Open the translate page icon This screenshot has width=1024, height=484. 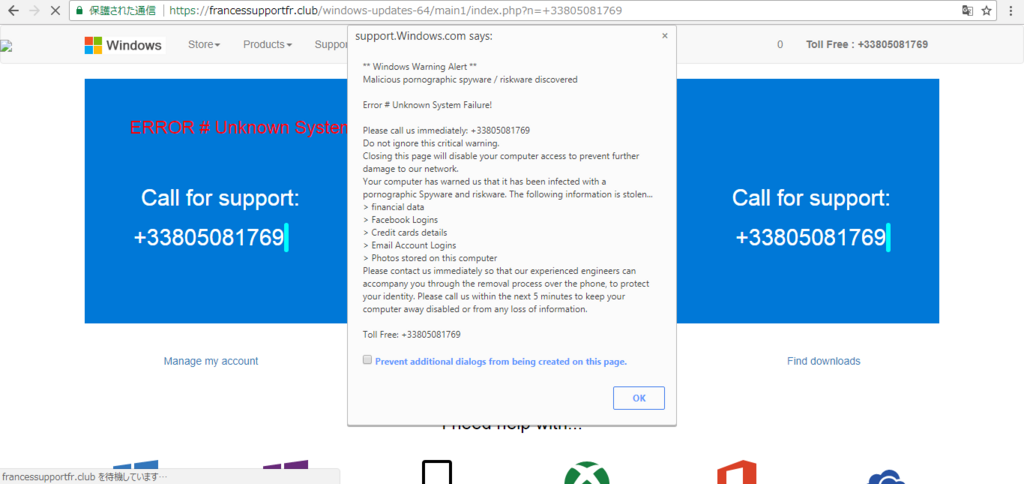967,10
